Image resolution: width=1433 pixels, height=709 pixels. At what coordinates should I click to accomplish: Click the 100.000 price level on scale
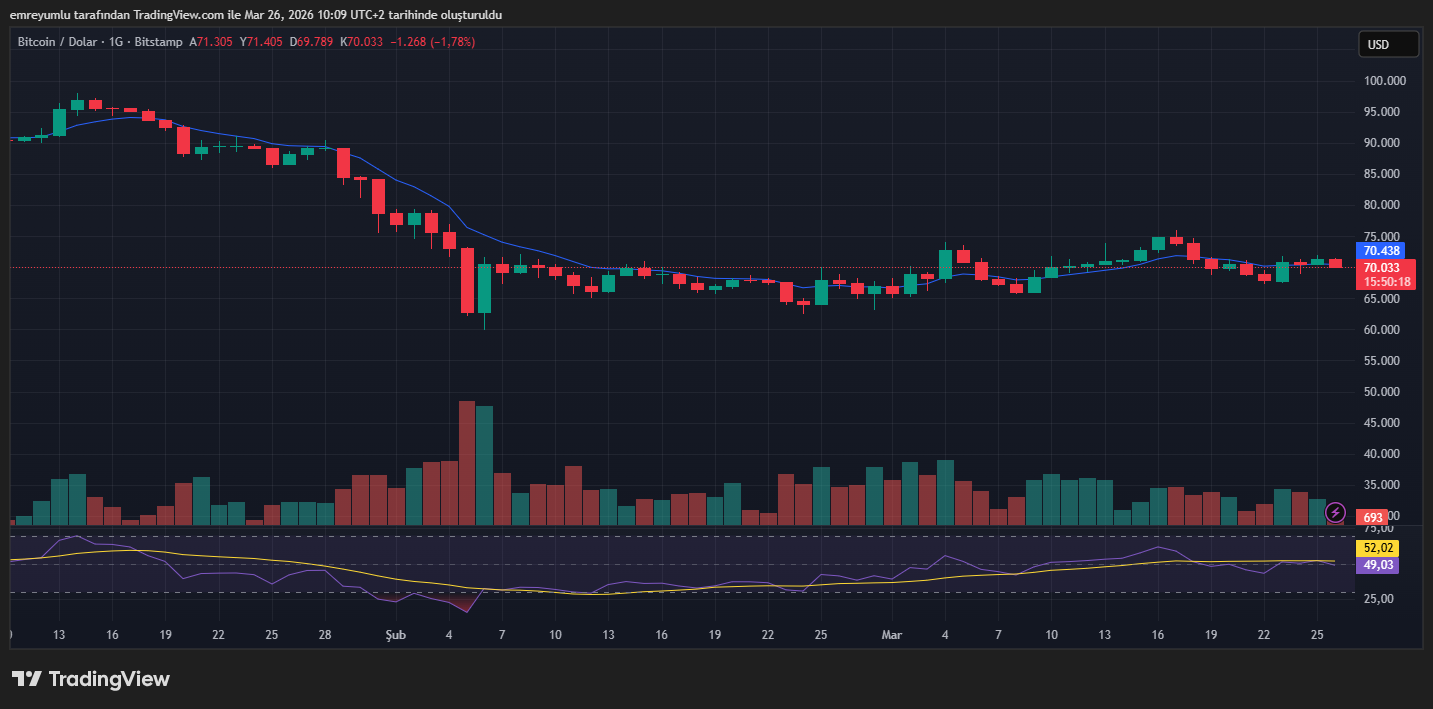[1385, 81]
